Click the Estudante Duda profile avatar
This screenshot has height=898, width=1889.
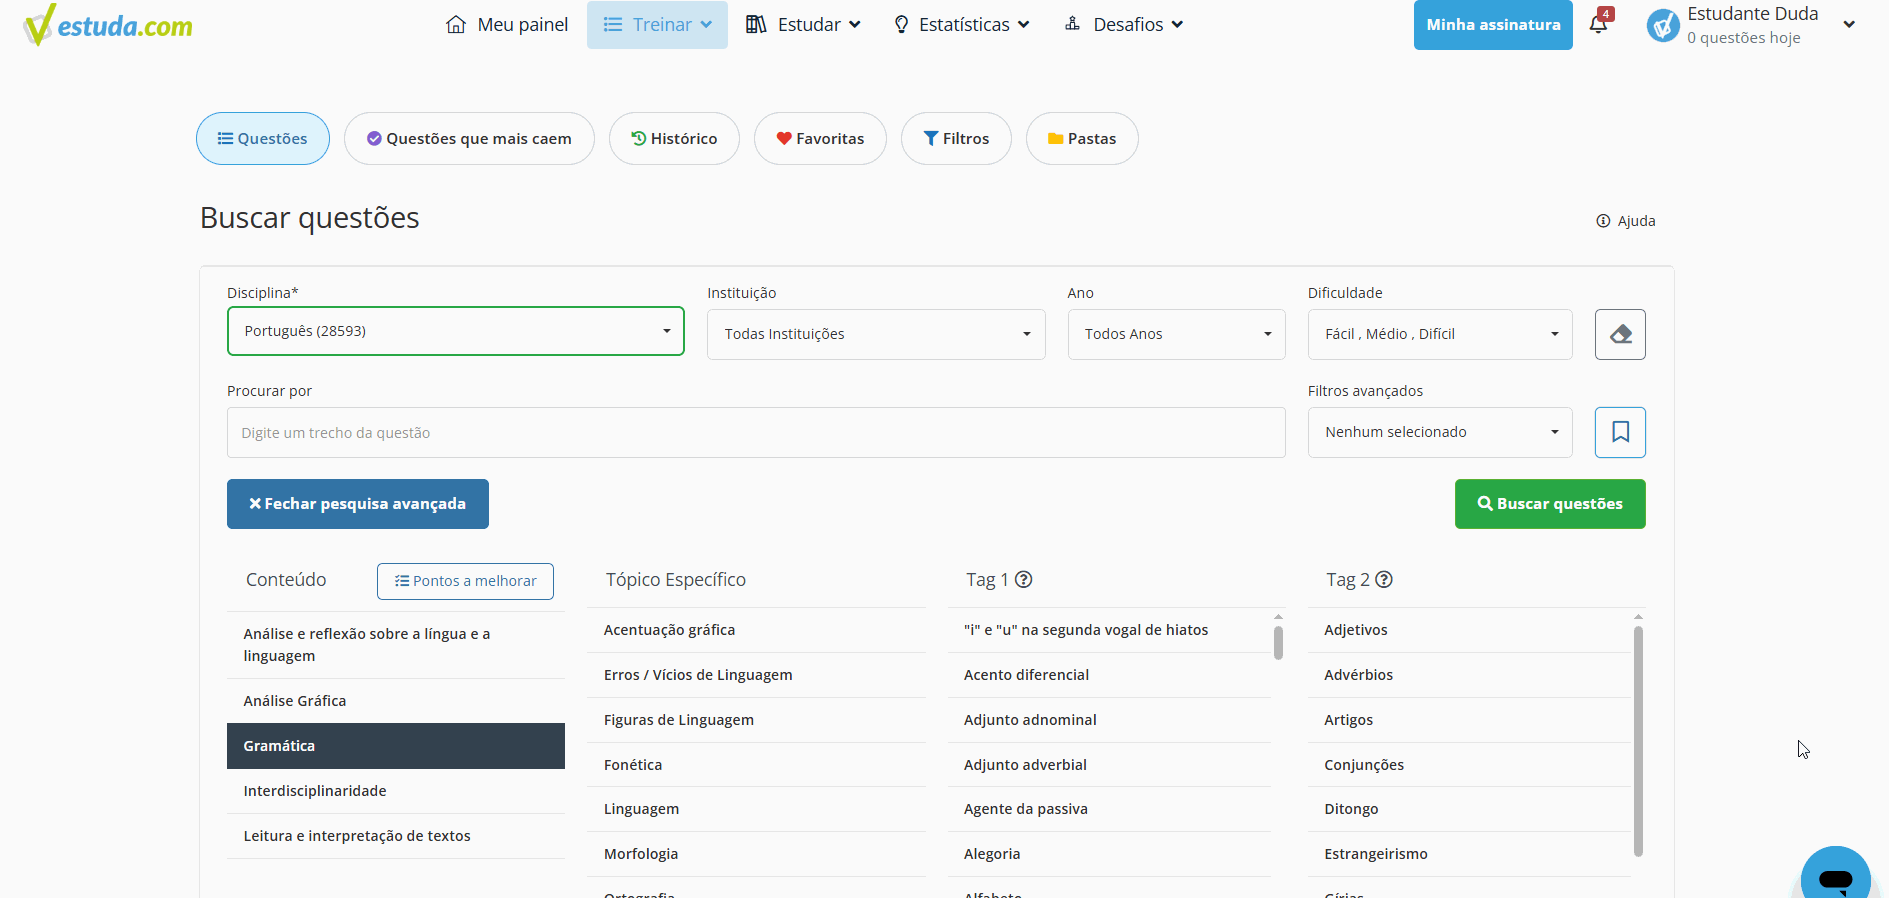(1664, 25)
